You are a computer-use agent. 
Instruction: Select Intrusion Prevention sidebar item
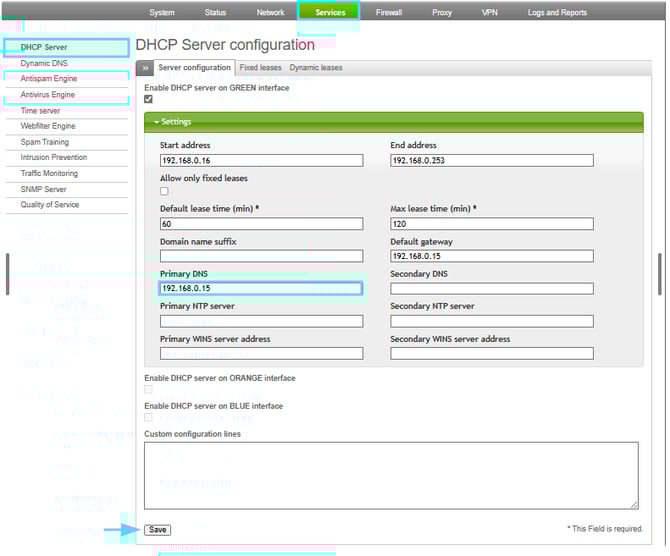[54, 157]
